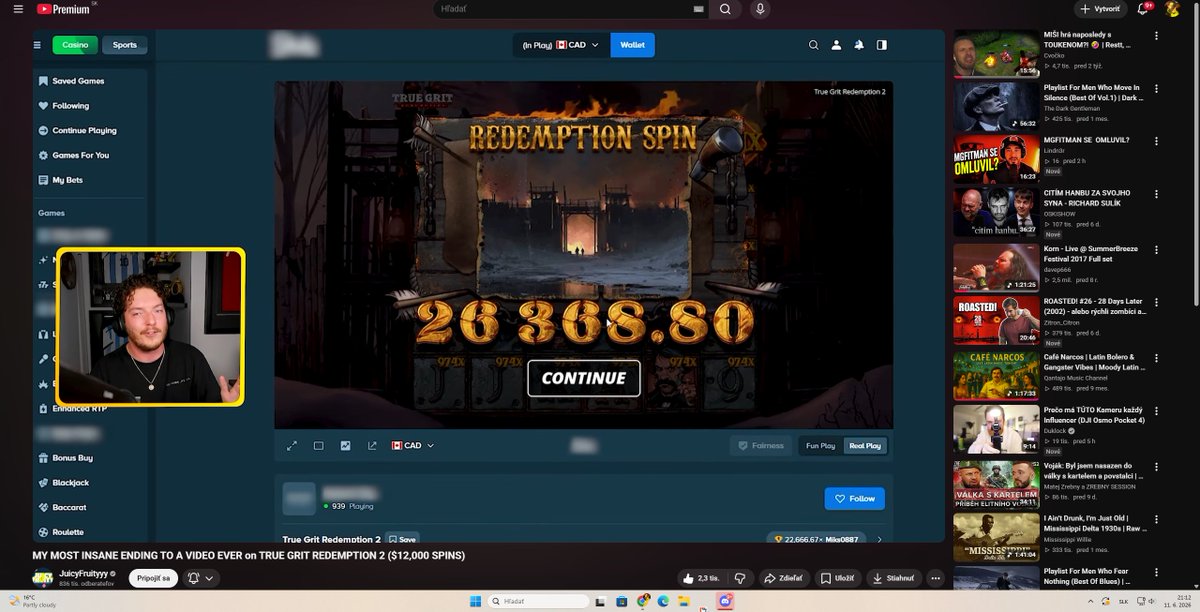Click the Uložiť save button
The height and width of the screenshot is (612, 1200).
pos(837,578)
